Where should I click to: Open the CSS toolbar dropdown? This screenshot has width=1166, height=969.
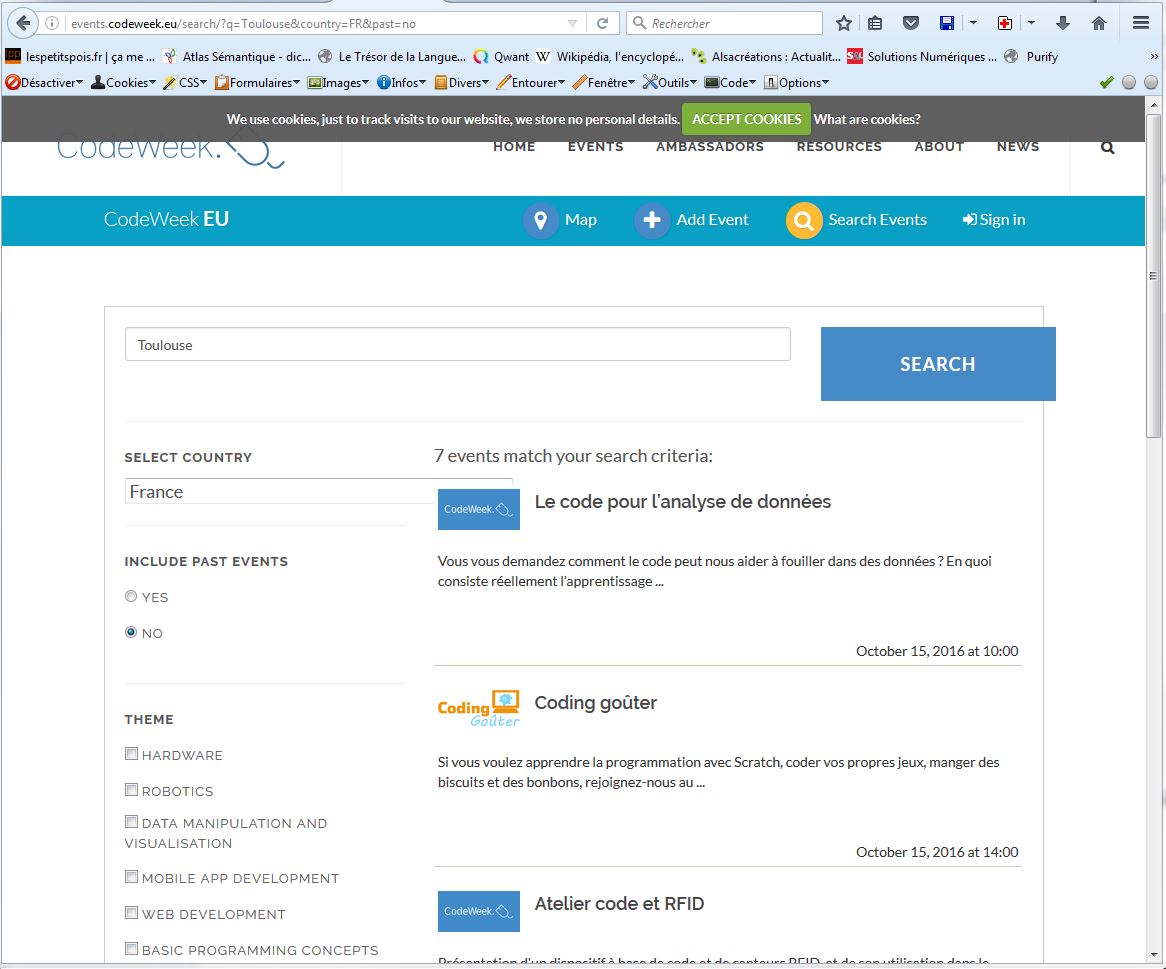pos(185,83)
